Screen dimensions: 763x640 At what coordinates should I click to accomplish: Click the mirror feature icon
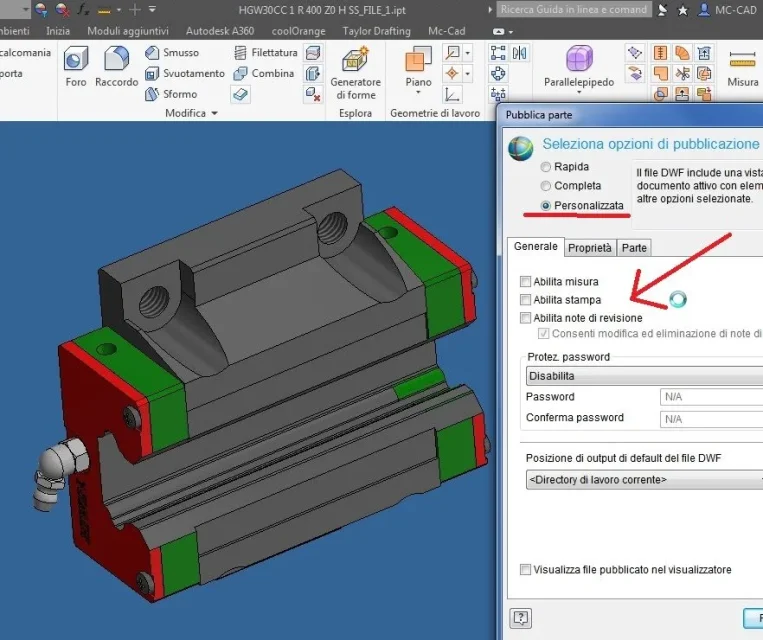pos(520,53)
